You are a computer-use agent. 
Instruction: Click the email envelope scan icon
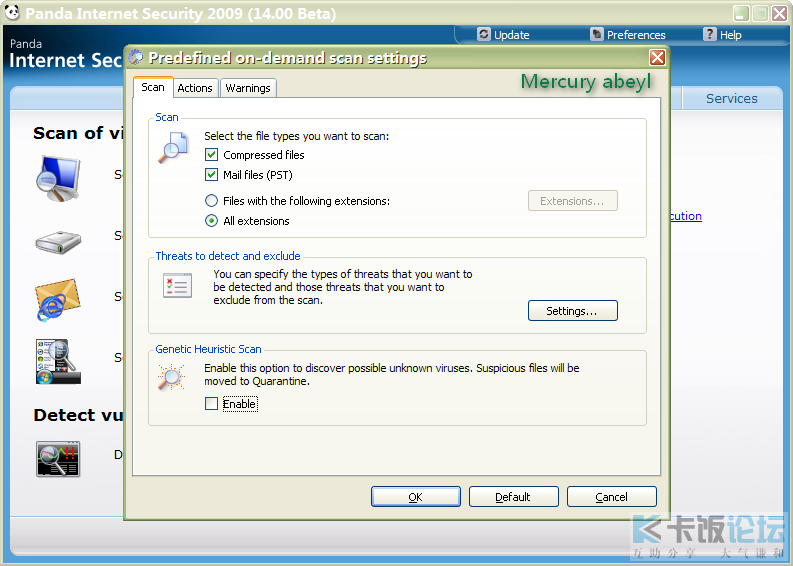(58, 300)
